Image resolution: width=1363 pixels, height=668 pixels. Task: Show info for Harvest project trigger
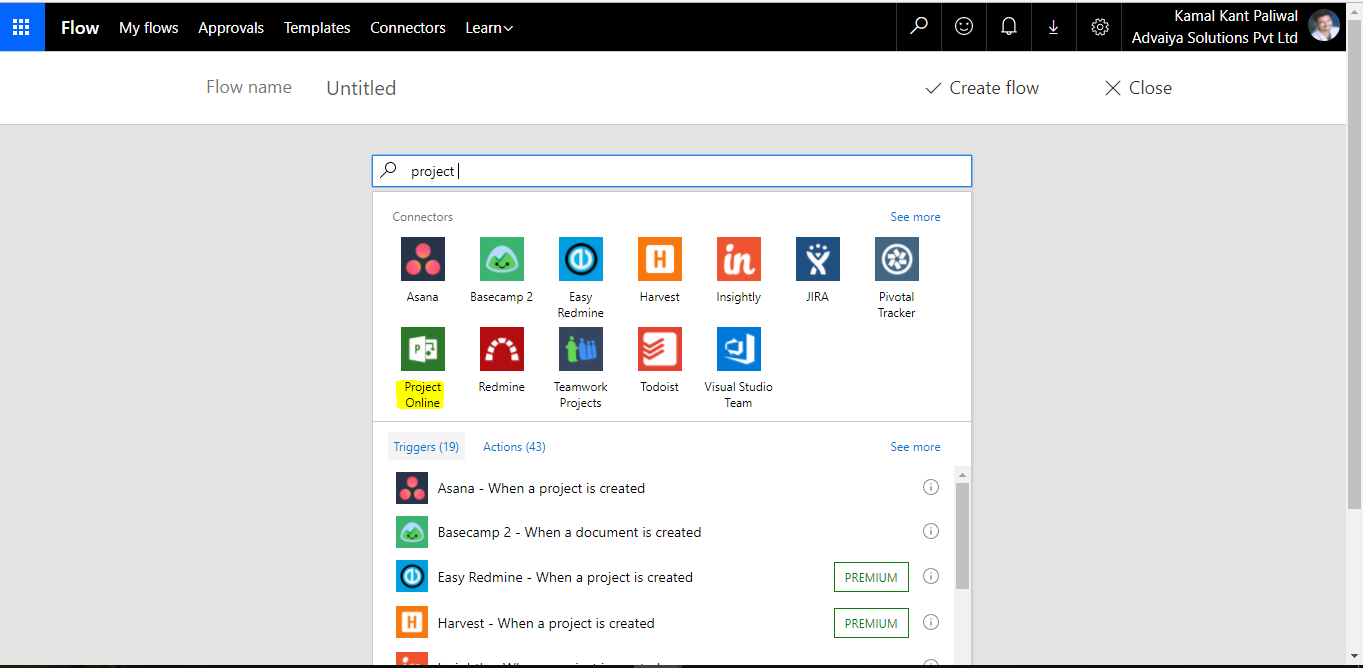point(931,623)
